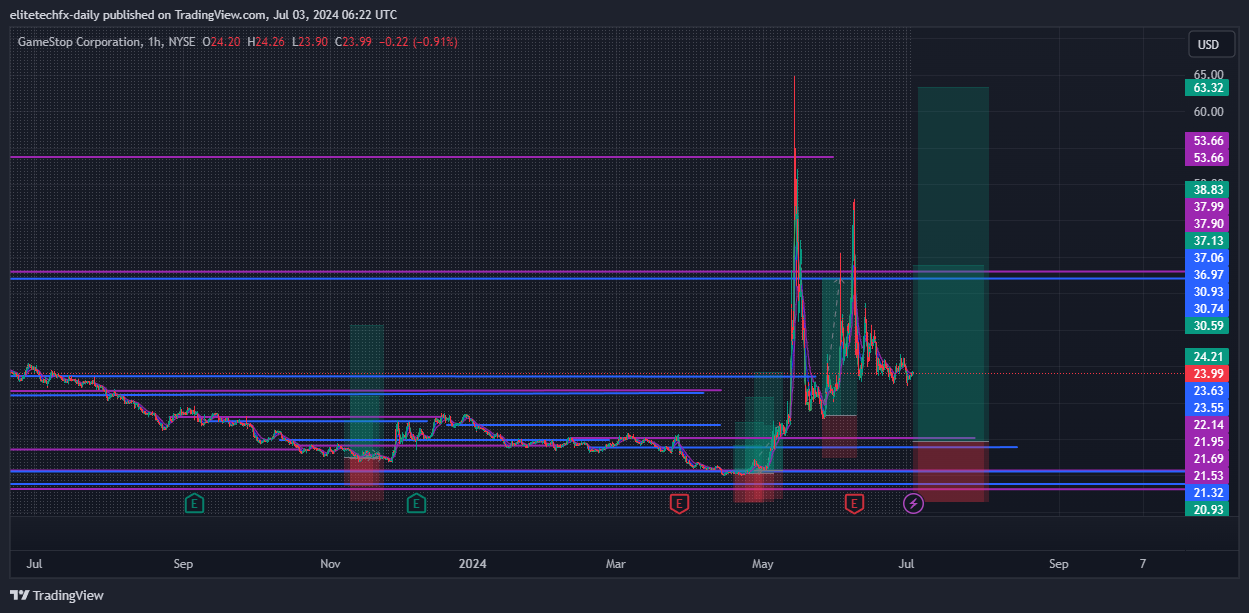This screenshot has height=613, width=1249.
Task: Click the 65.00 price axis tick
Action: [1208, 73]
